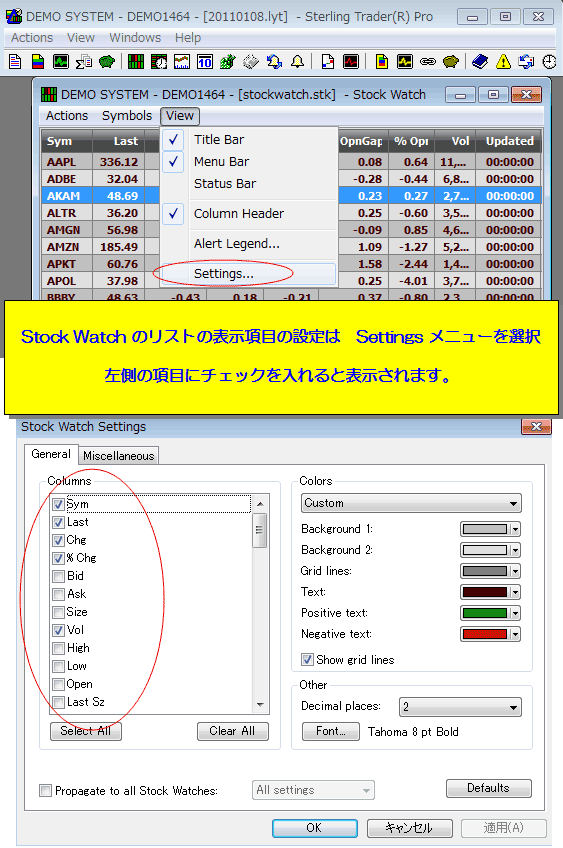563x848 pixels.
Task: Click the bell with refresh arrows icon
Action: pos(274,62)
